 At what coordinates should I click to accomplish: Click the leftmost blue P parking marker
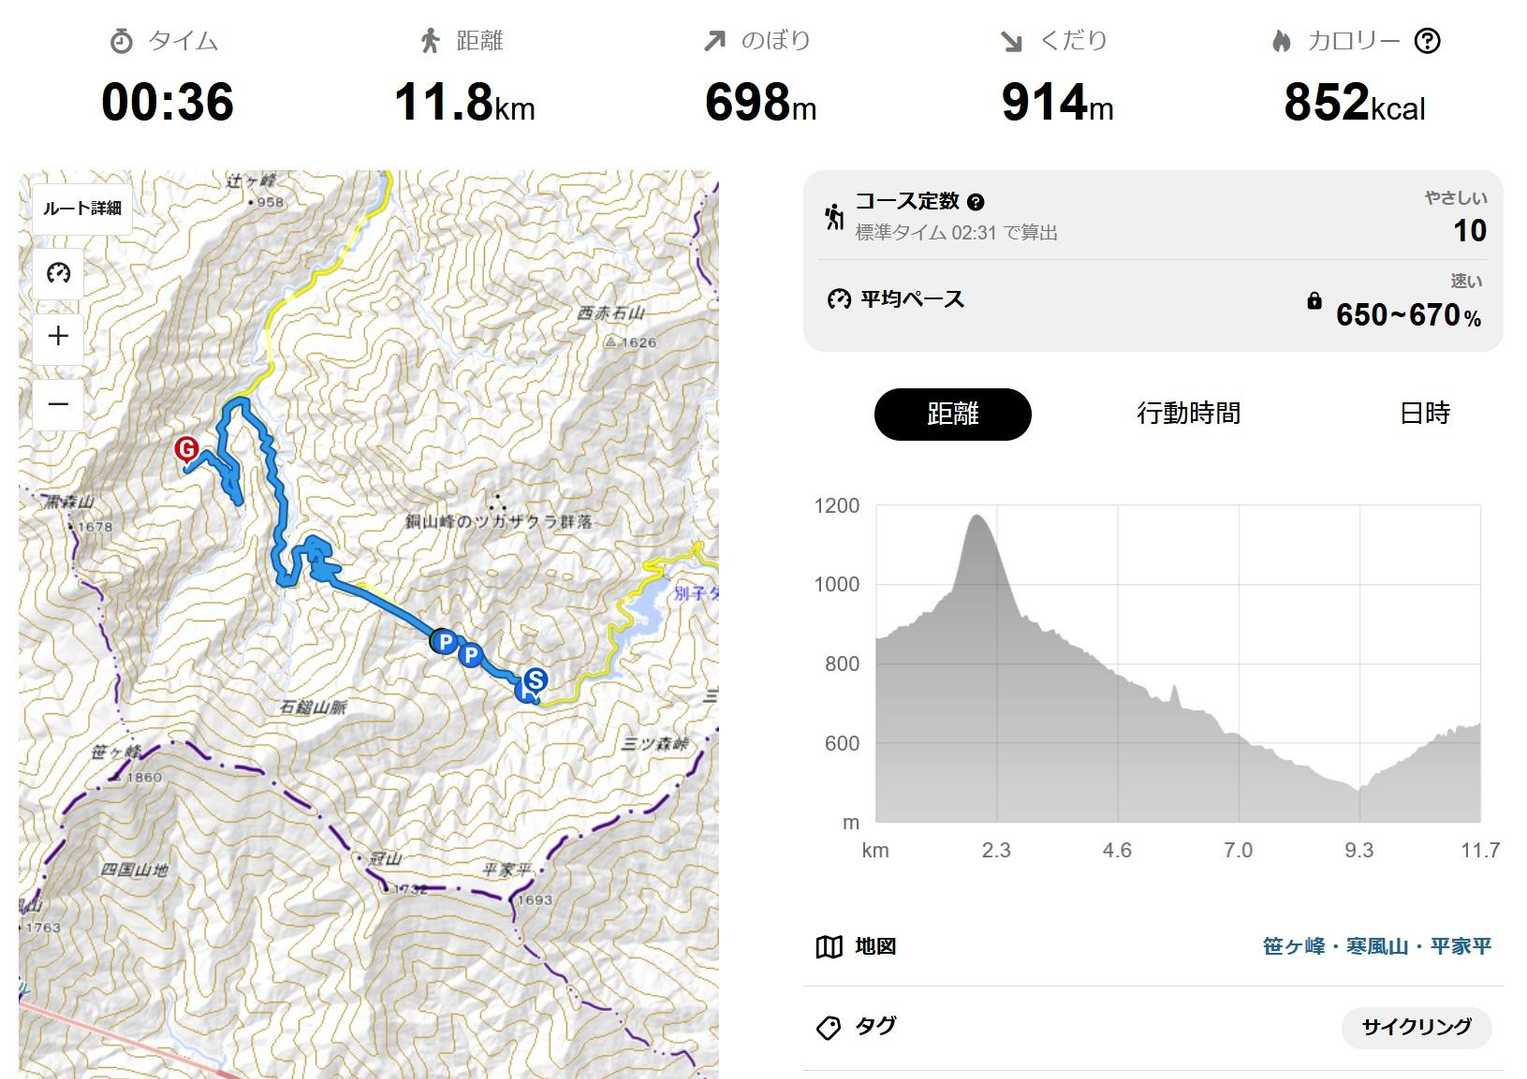click(444, 641)
